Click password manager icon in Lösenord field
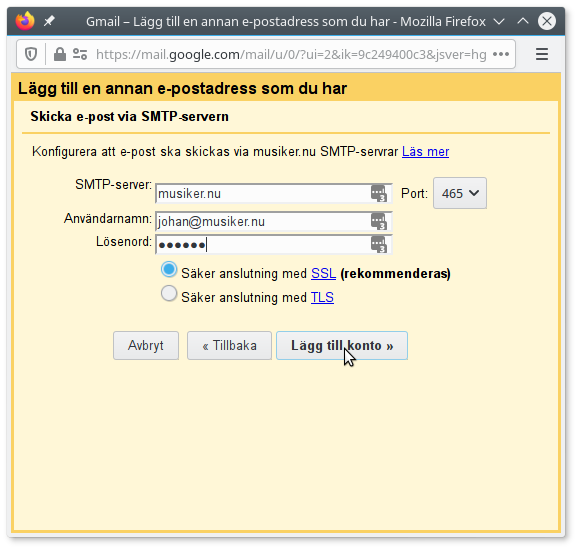 [x=379, y=244]
